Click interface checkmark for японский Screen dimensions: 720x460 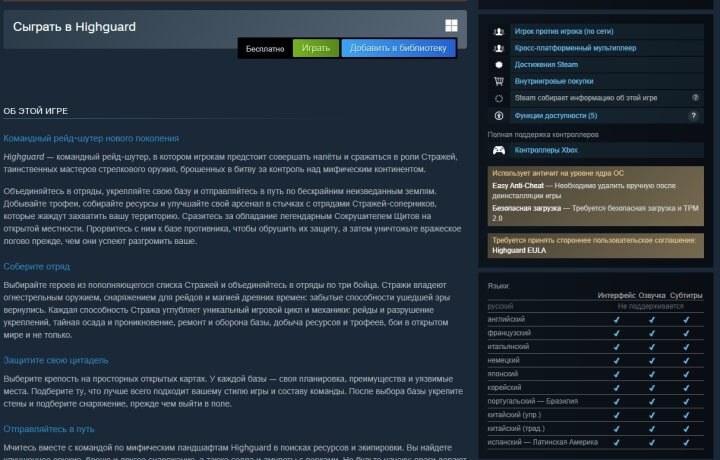616,374
